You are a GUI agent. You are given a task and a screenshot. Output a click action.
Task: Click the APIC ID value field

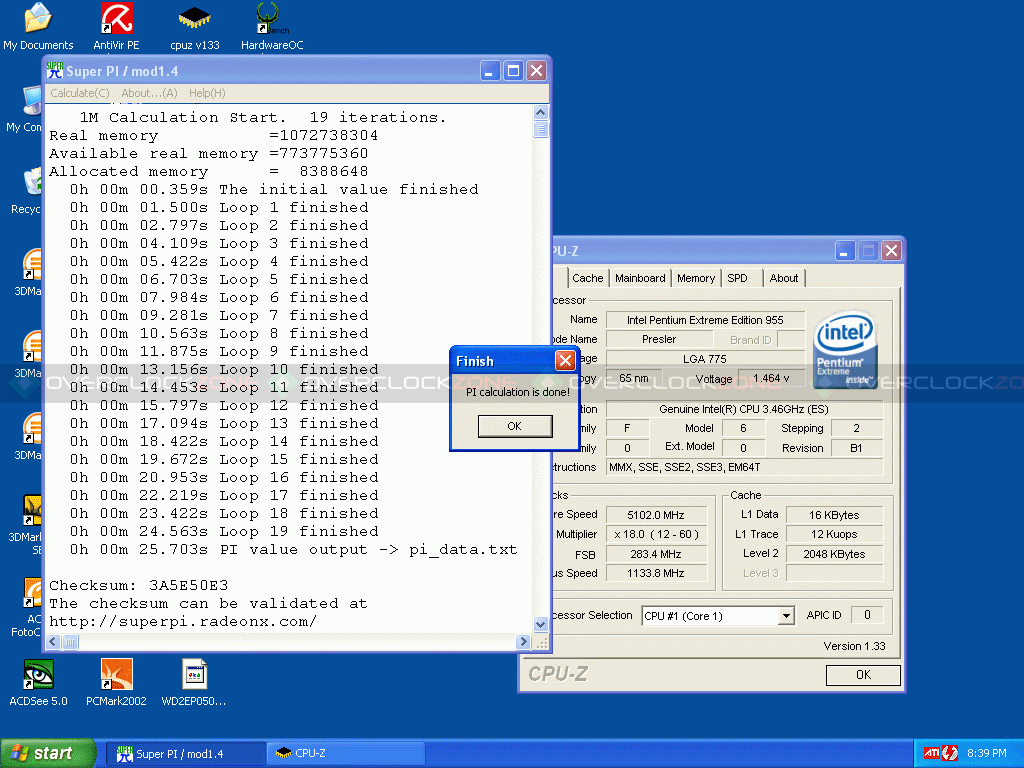coord(867,615)
